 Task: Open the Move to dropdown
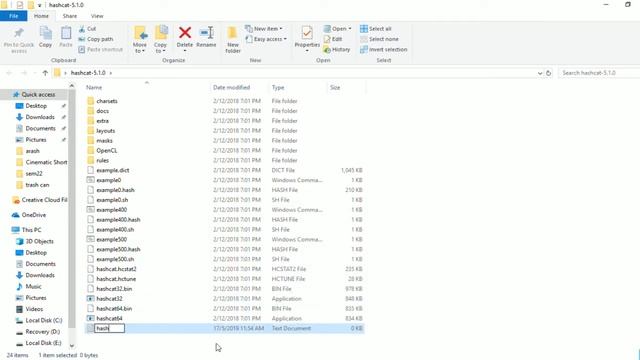[x=140, y=40]
